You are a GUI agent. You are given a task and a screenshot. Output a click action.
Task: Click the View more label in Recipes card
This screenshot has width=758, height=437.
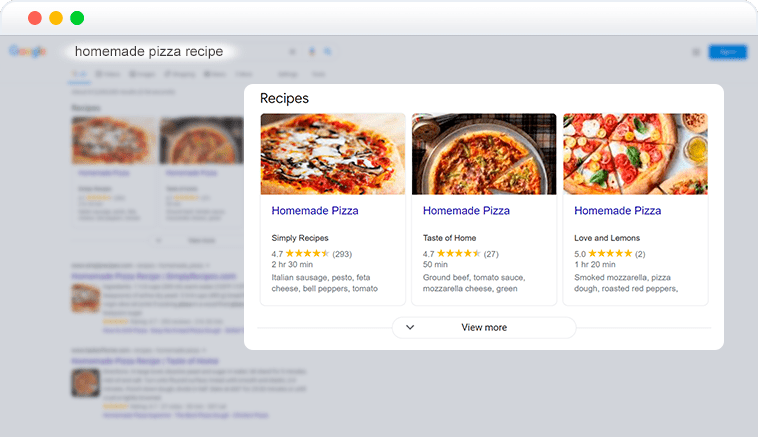[484, 327]
